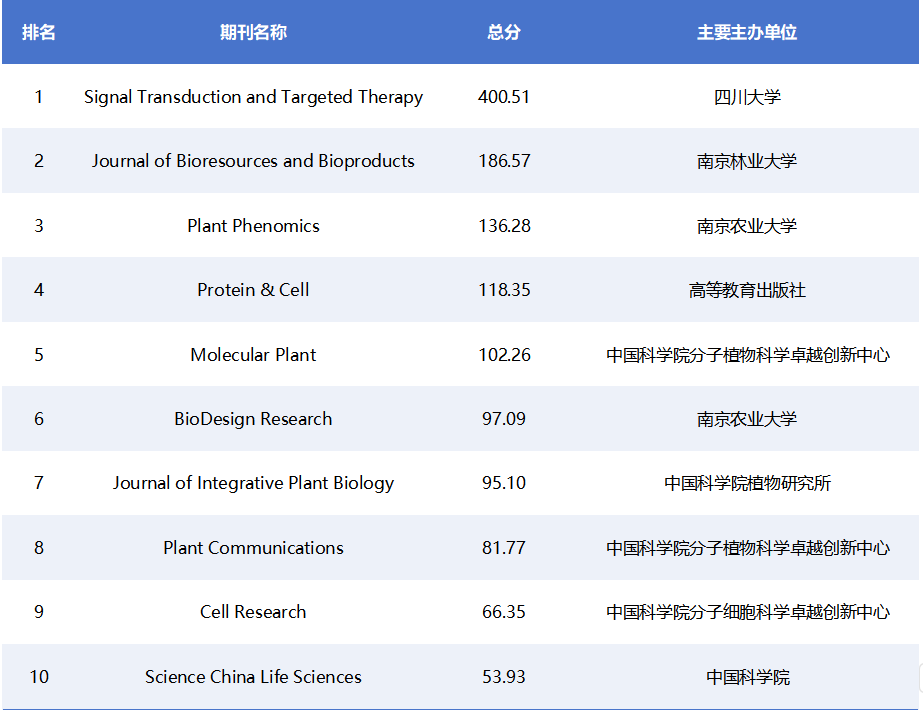Select the 高等教育出版社 sponsor cell
923x711 pixels.
[x=747, y=290]
